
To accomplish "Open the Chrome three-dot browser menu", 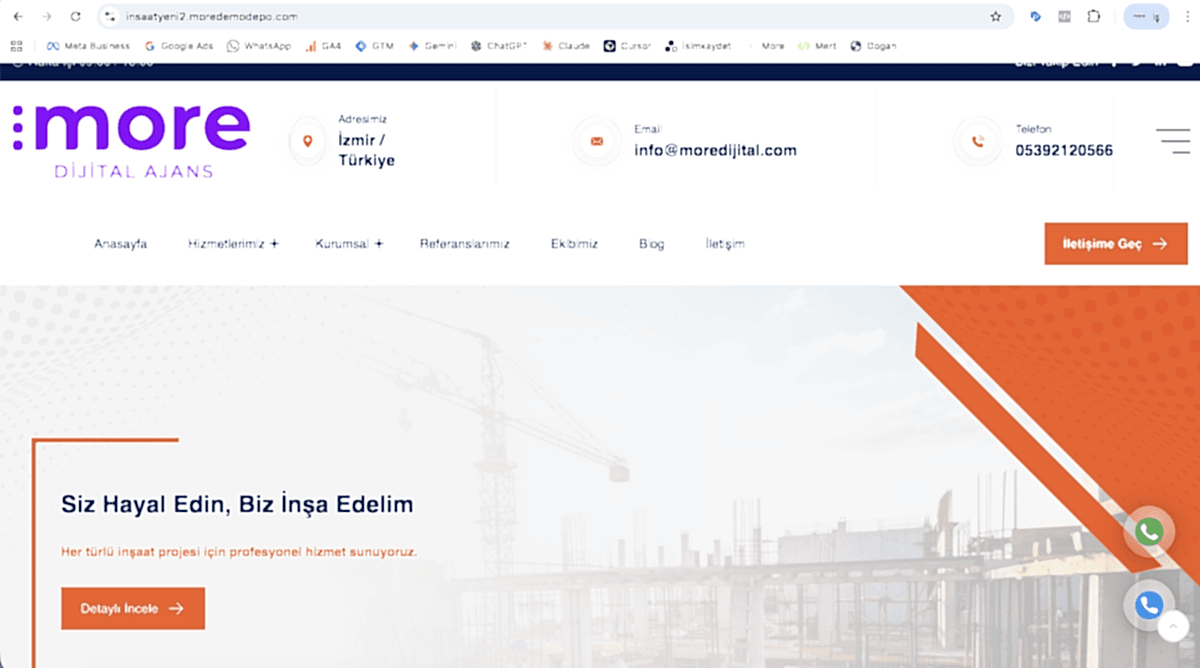I will 1188,16.
